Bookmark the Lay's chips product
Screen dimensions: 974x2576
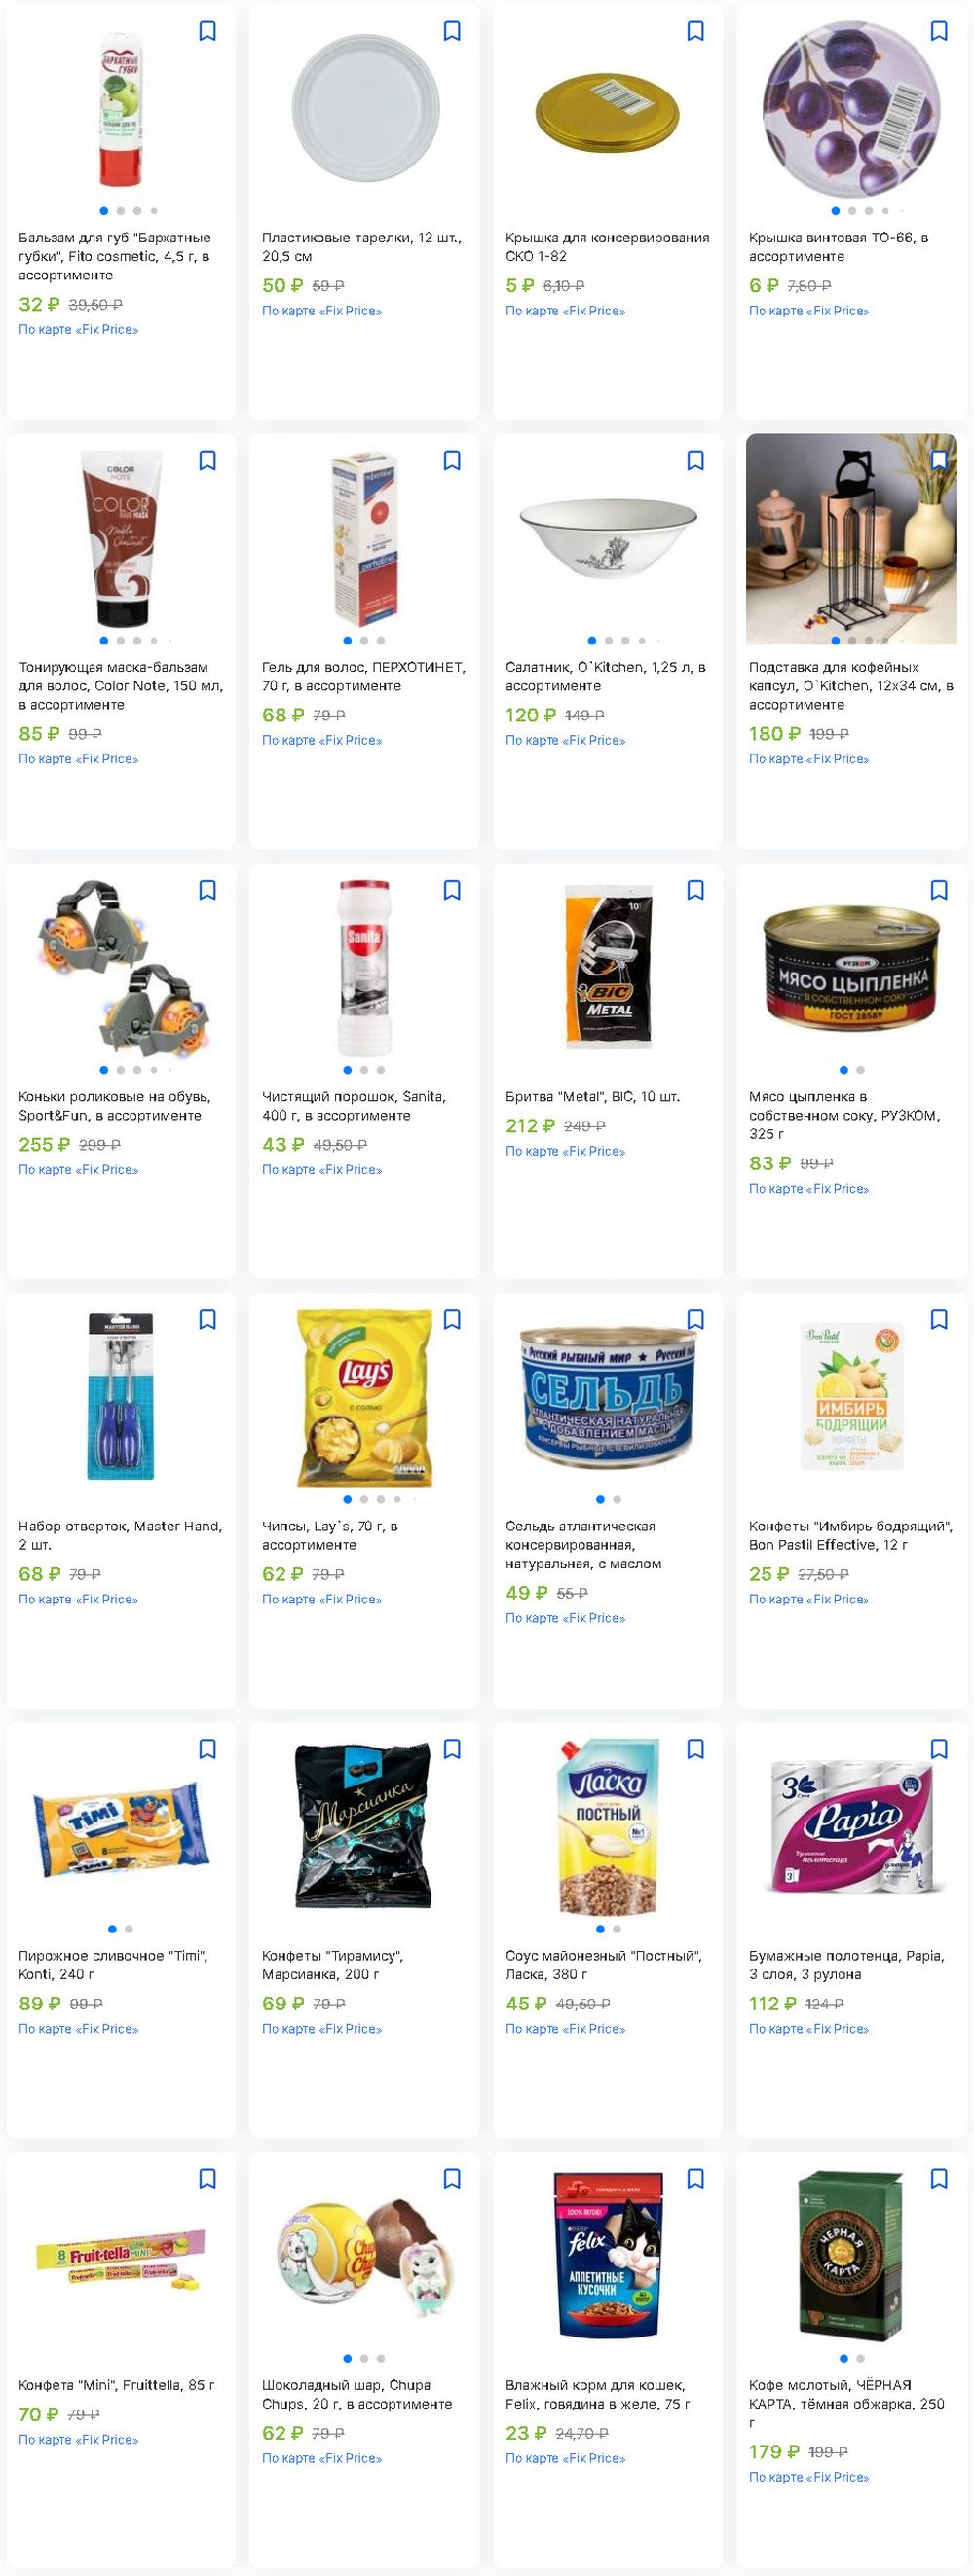tap(451, 1319)
